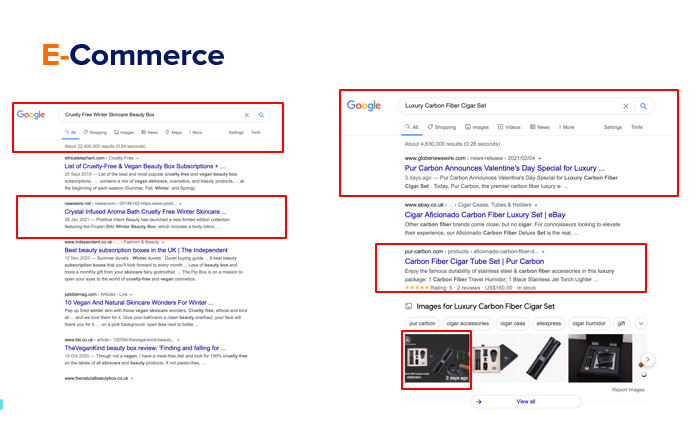Viewport: 699px width, 422px height.
Task: Open the News tab in the right search
Action: coord(540,127)
